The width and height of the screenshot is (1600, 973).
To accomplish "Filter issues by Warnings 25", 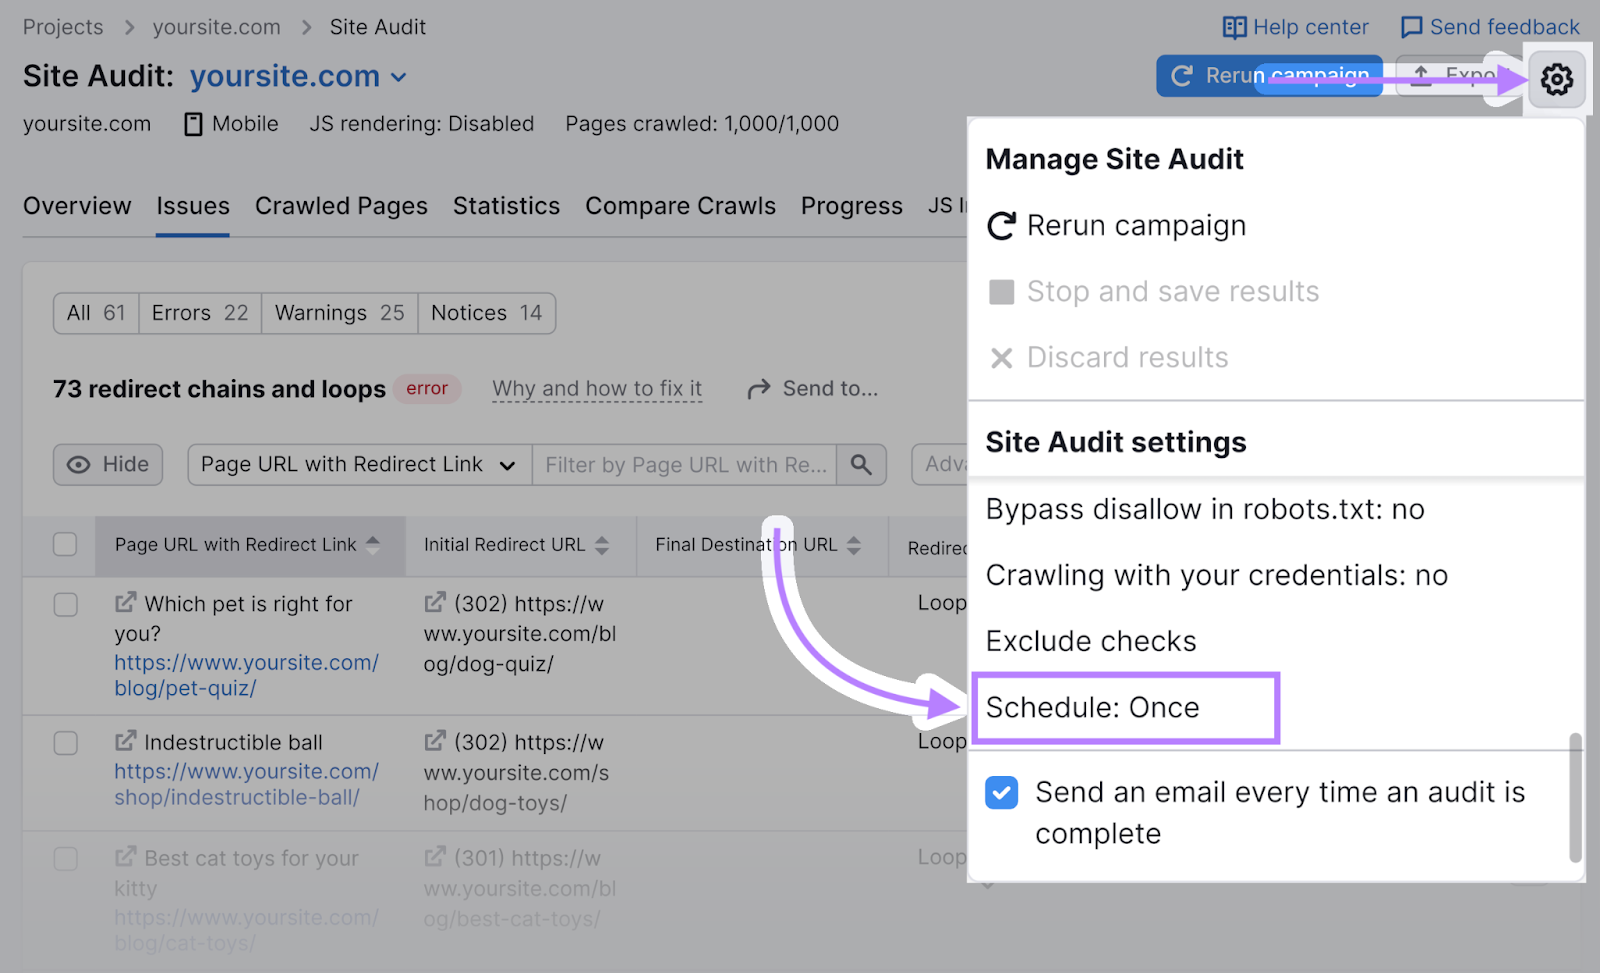I will [340, 314].
